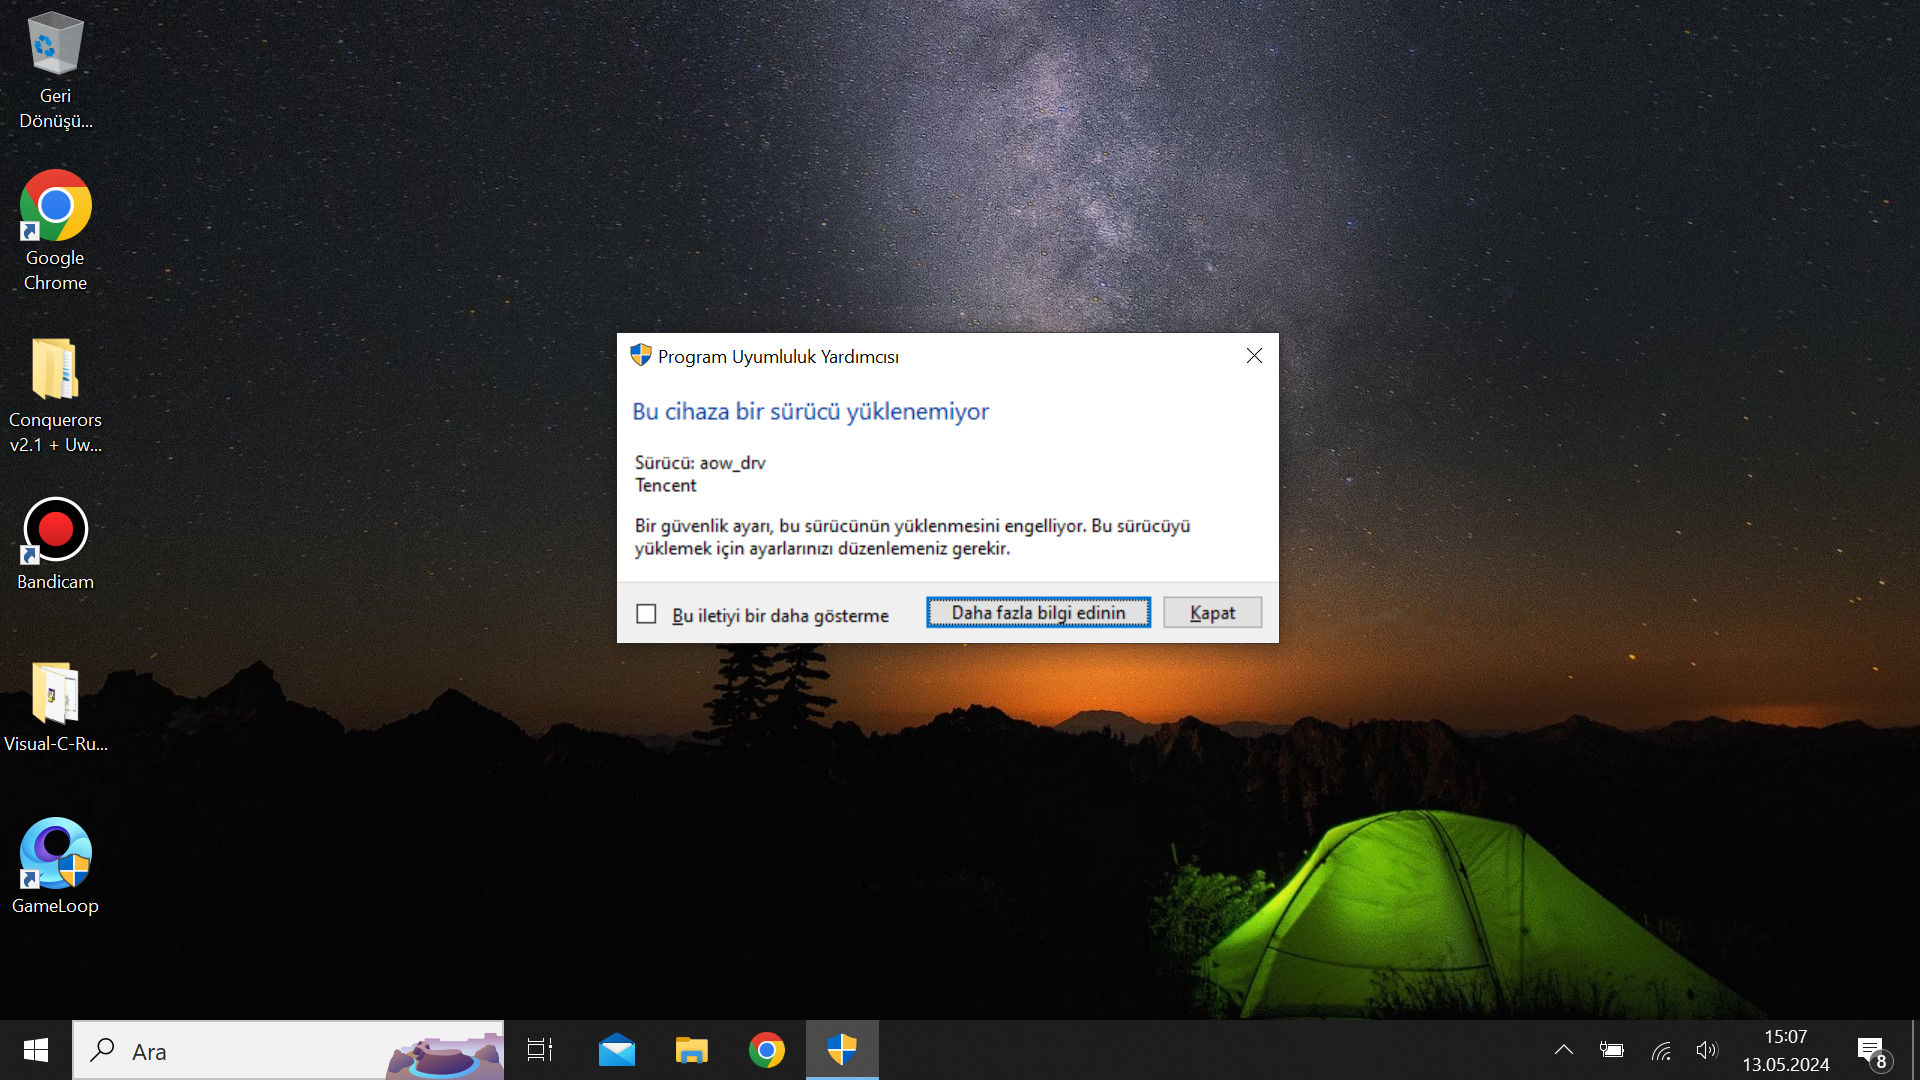Viewport: 1920px width, 1080px height.
Task: Select the Visual-C-Ru folder icon
Action: [x=55, y=693]
